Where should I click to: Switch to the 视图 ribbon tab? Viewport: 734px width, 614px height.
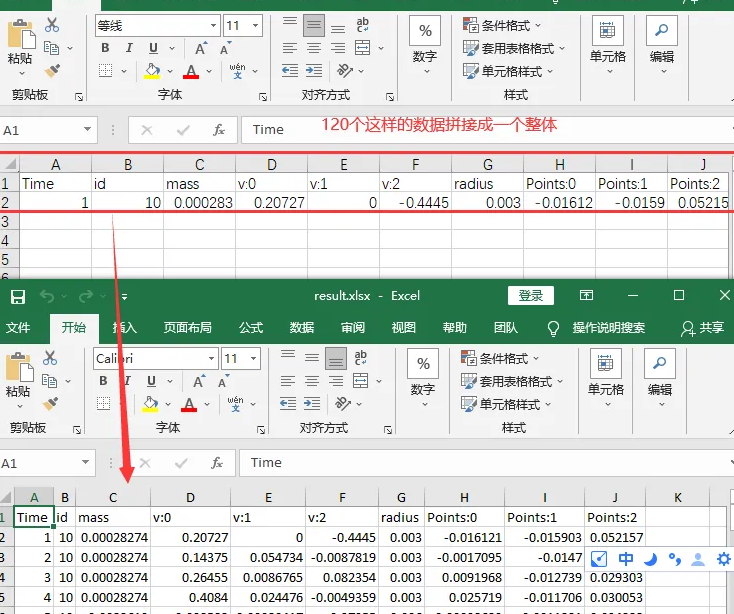pyautogui.click(x=404, y=328)
